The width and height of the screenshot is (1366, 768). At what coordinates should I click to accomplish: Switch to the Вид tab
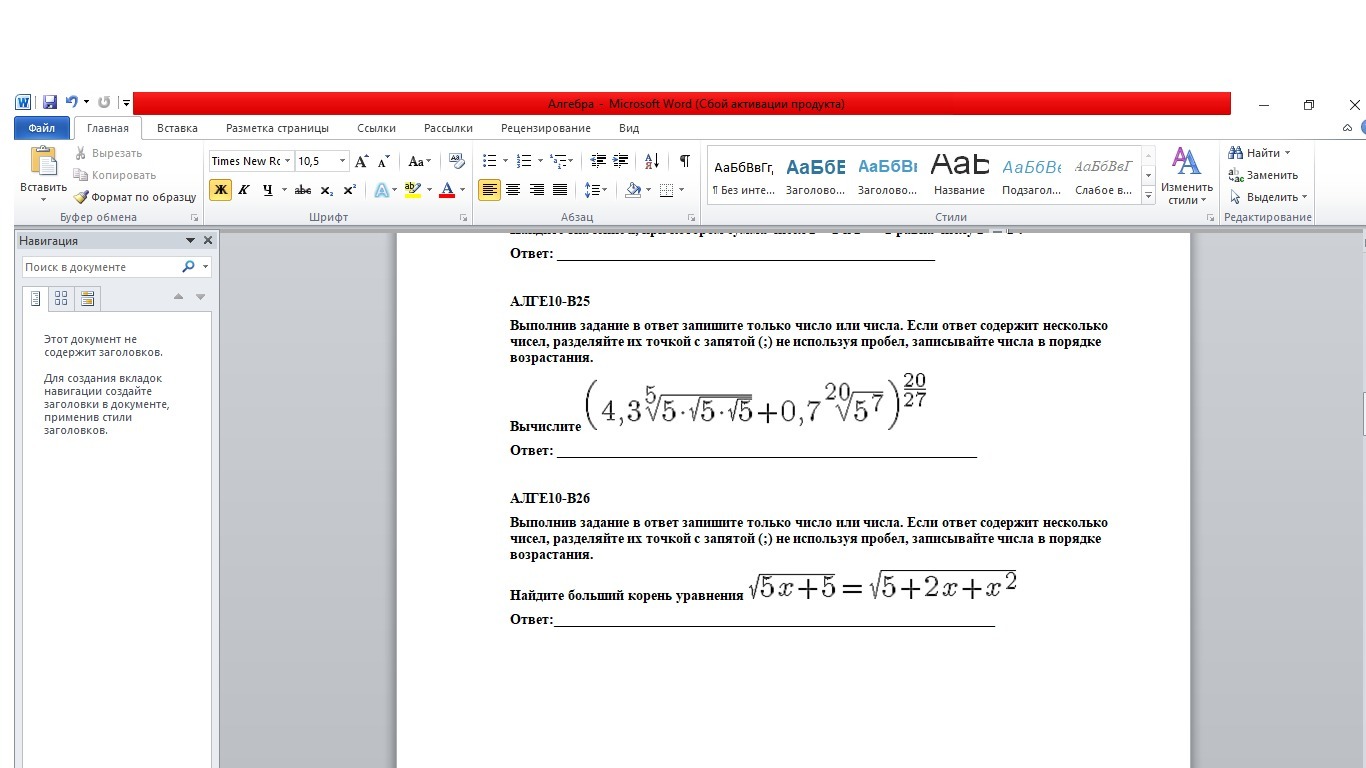pos(629,128)
